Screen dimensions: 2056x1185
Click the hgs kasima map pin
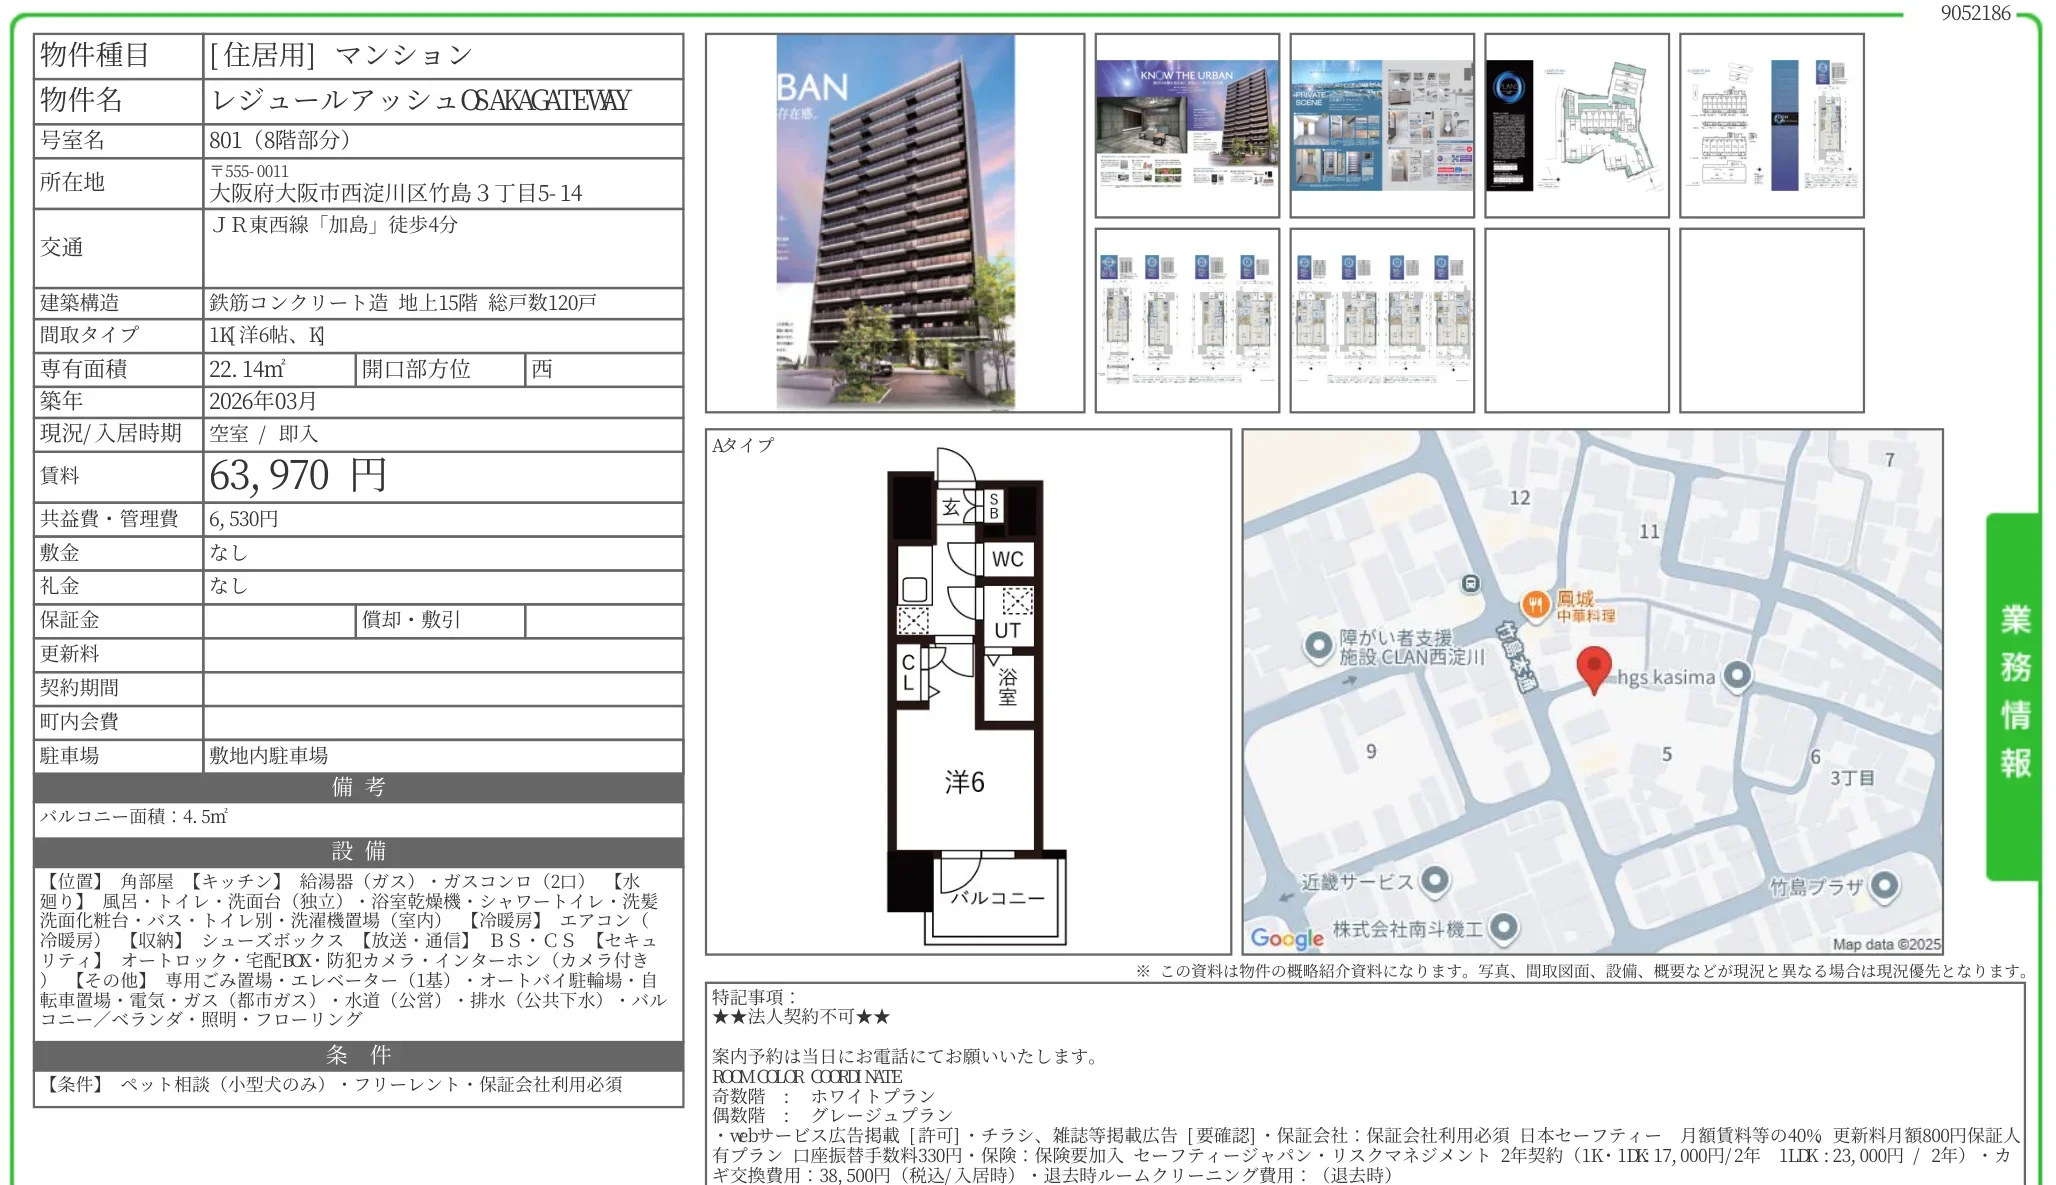[x=1737, y=676]
